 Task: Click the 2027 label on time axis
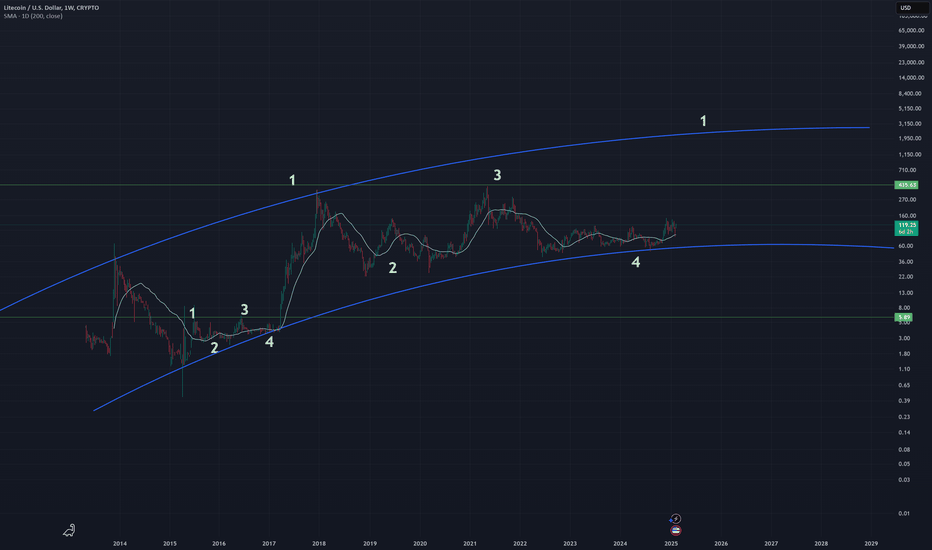771,543
